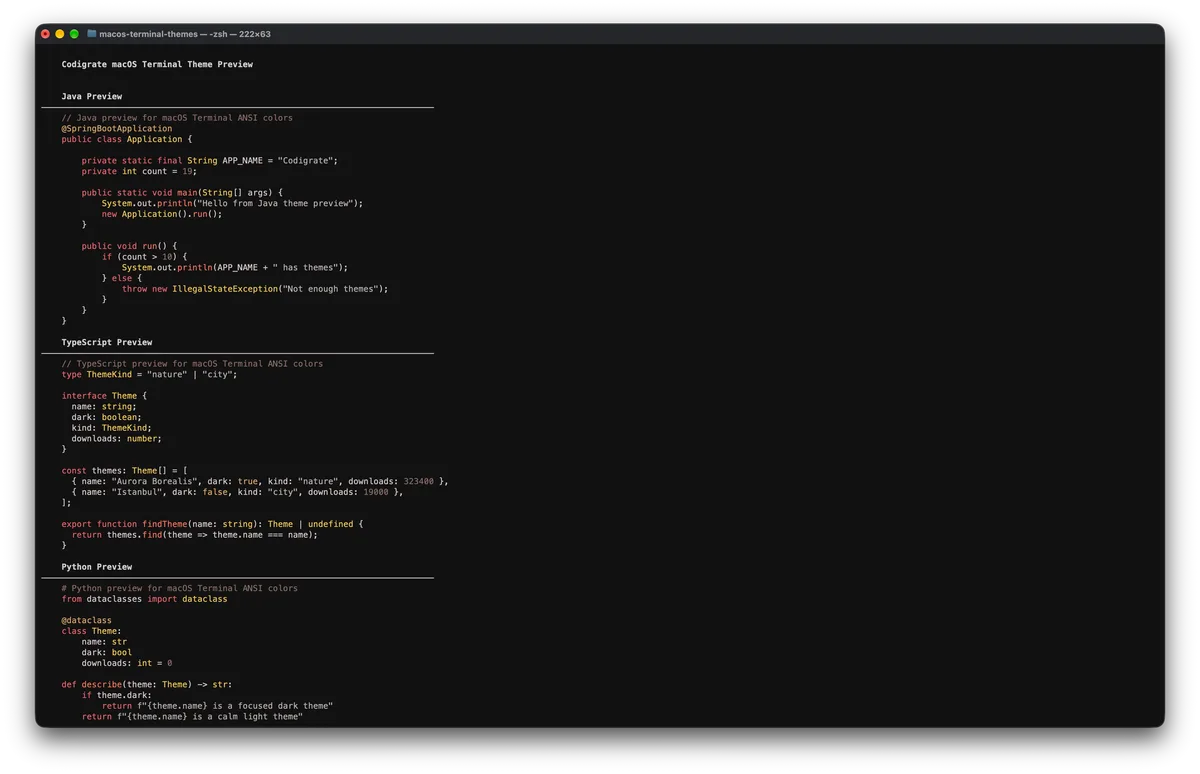Click the "@SpringBootApplication" annotation

(x=117, y=128)
